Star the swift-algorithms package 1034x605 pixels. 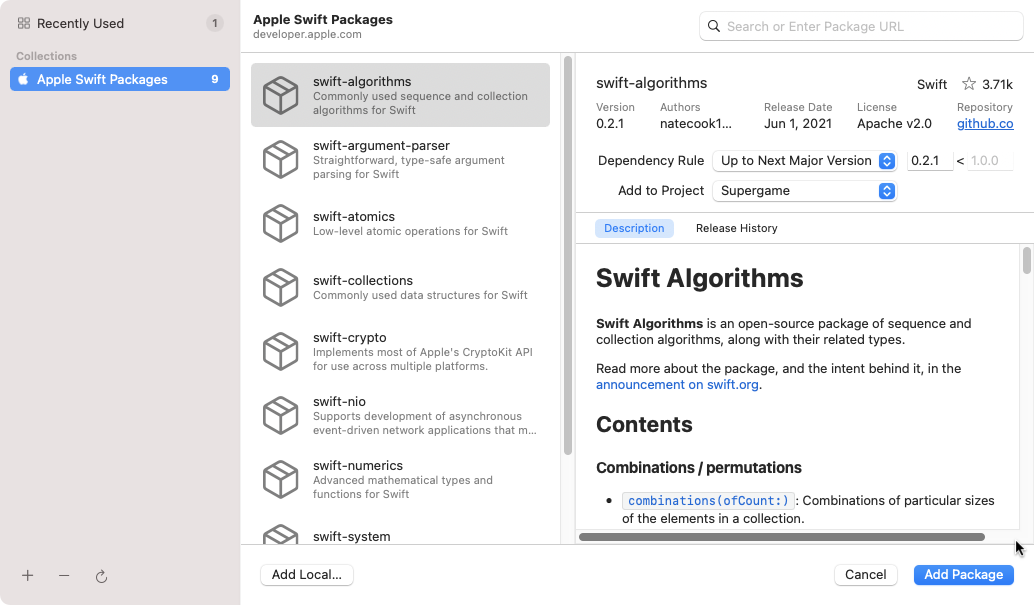[x=966, y=84]
